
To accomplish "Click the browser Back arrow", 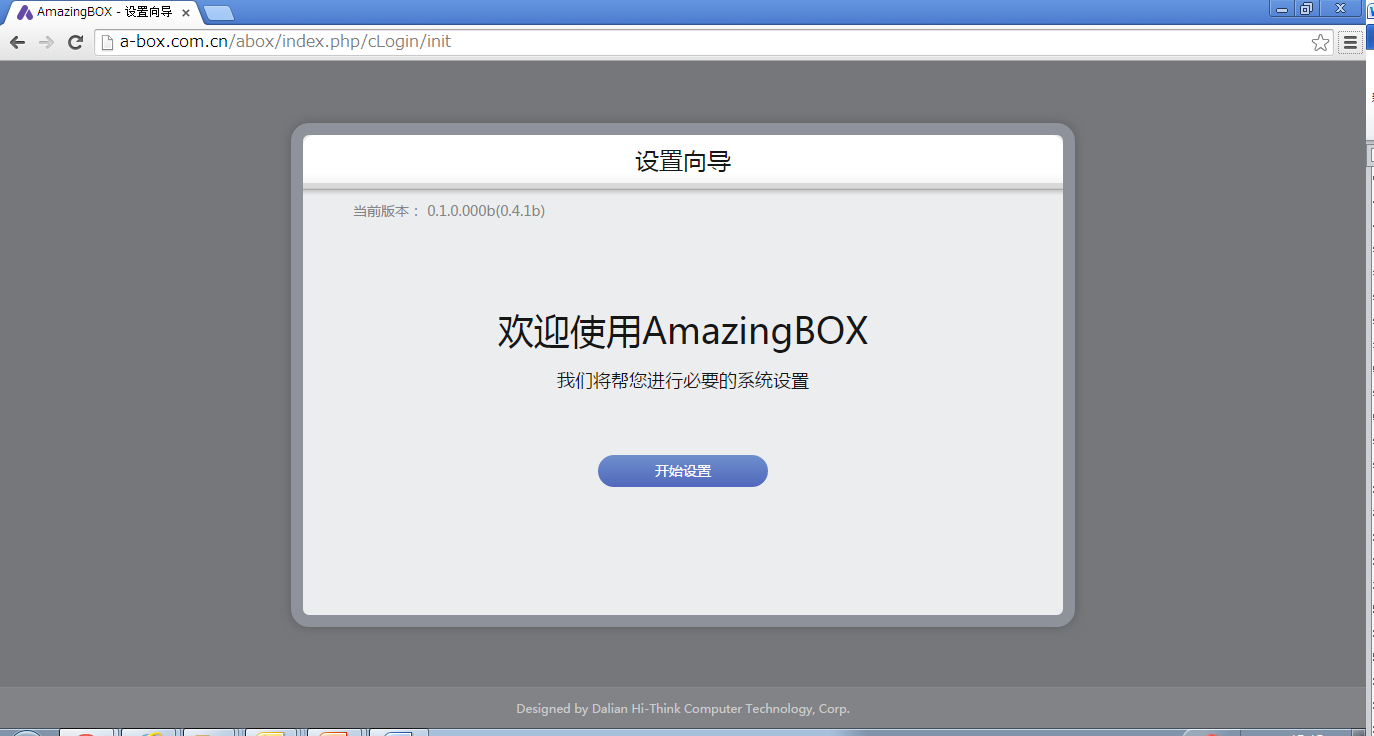I will tap(17, 42).
